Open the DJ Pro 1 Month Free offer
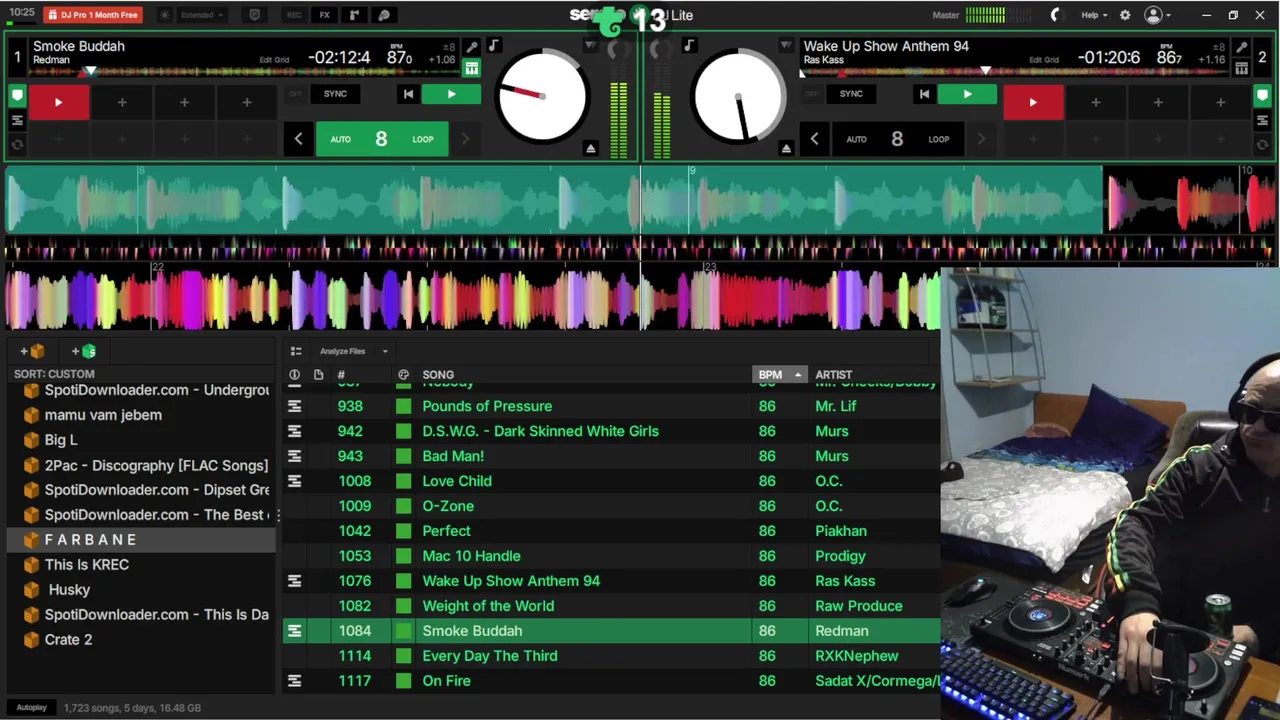Screen dimensions: 1280x720 tap(92, 15)
